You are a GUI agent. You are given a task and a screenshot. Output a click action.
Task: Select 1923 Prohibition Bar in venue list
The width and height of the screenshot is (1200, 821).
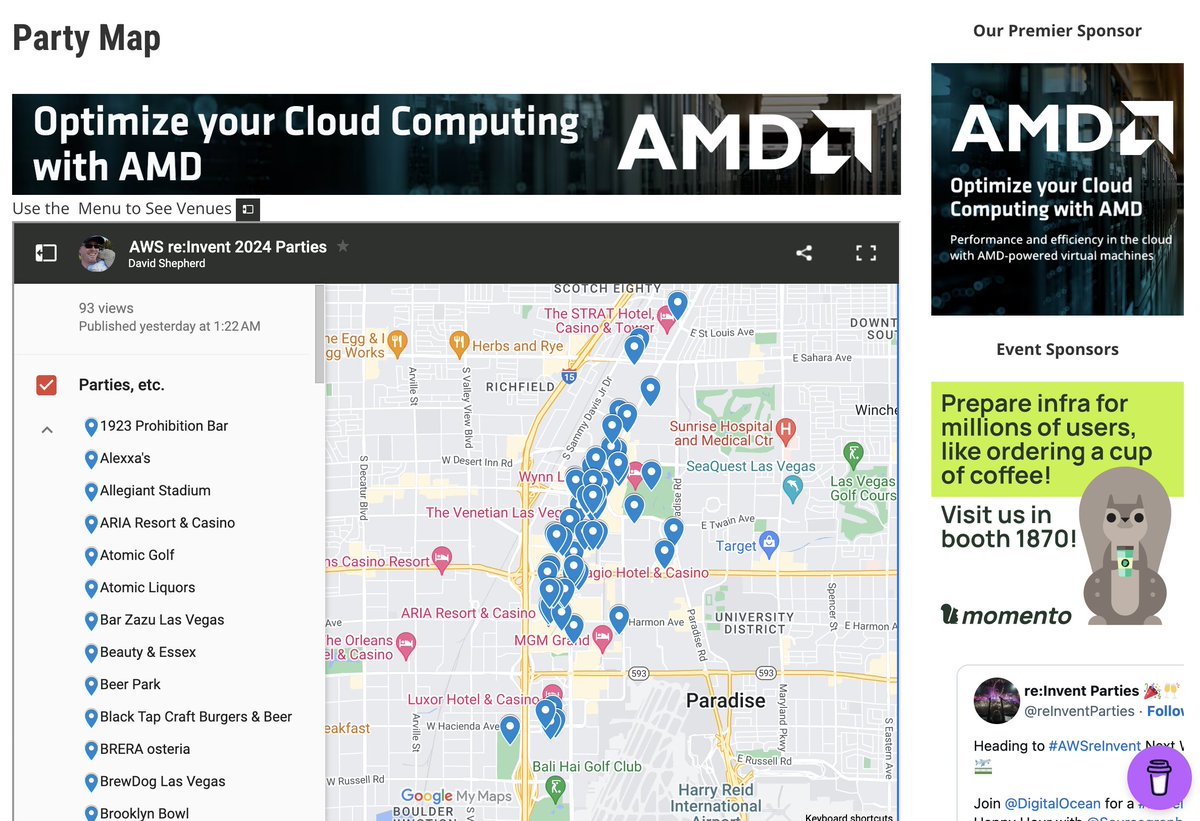point(164,426)
